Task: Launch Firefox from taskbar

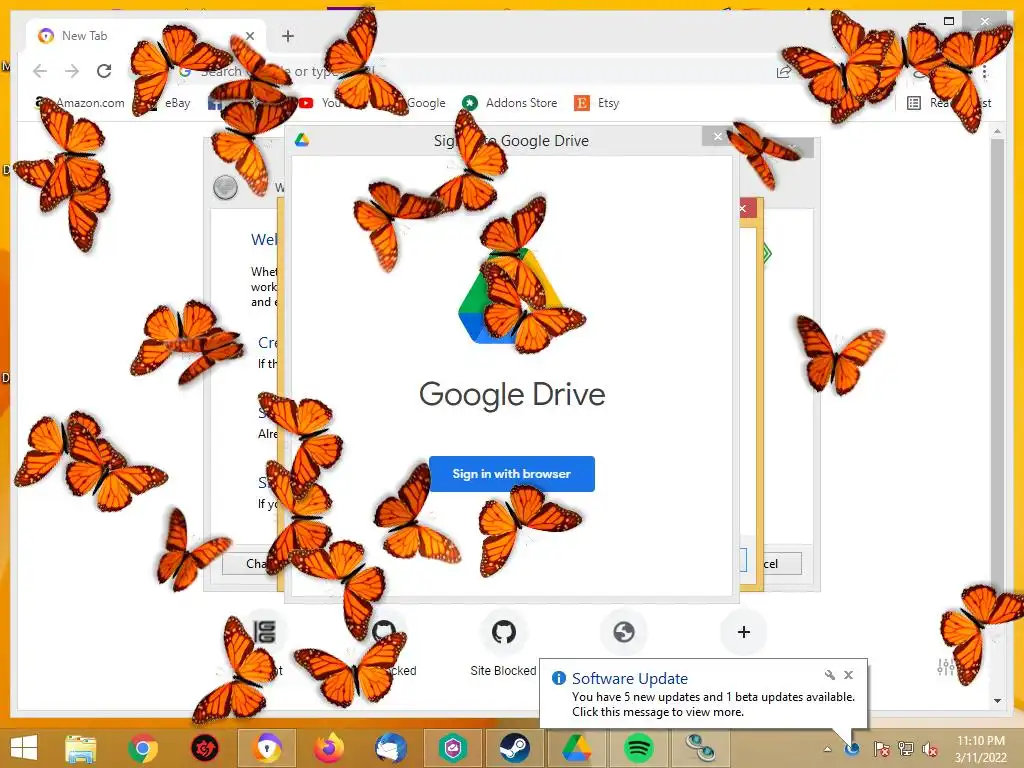Action: pos(328,748)
